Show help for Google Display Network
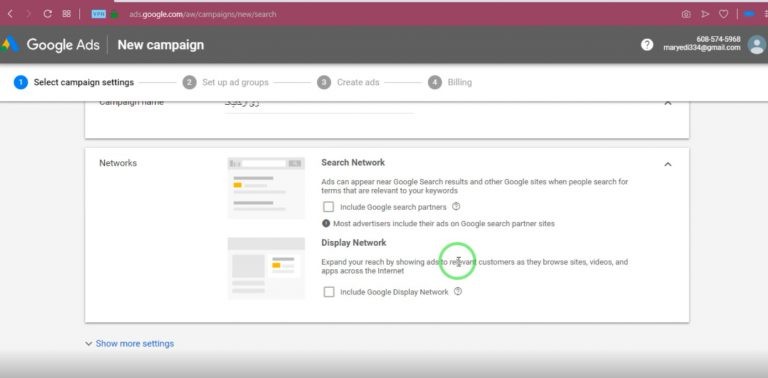Image resolution: width=768 pixels, height=378 pixels. (x=458, y=291)
